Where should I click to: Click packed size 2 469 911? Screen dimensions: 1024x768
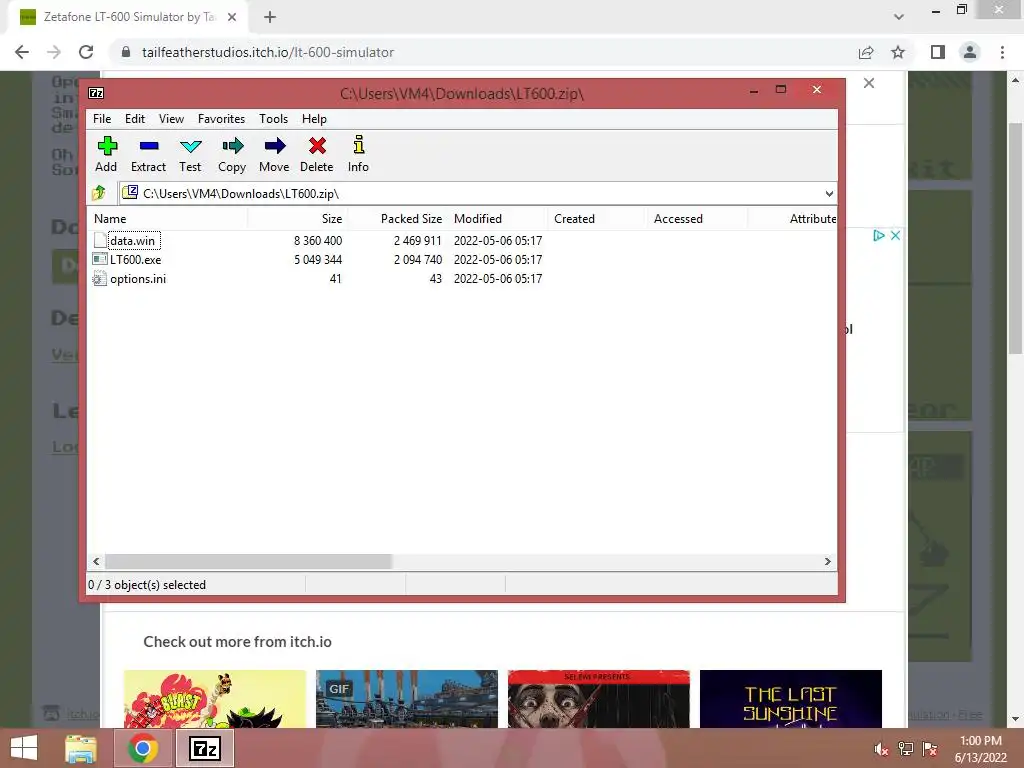tap(418, 240)
